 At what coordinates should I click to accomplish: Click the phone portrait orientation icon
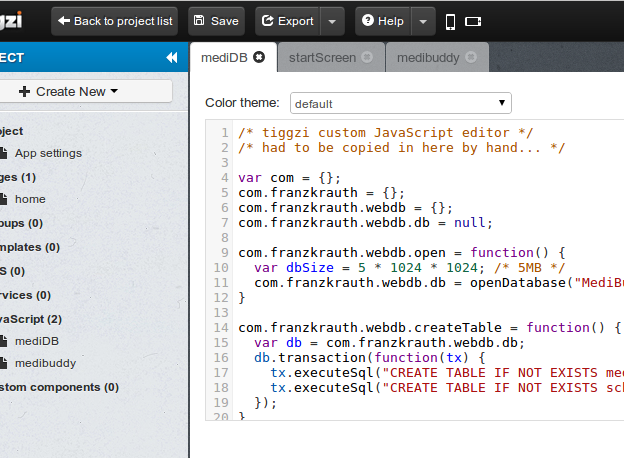[450, 21]
